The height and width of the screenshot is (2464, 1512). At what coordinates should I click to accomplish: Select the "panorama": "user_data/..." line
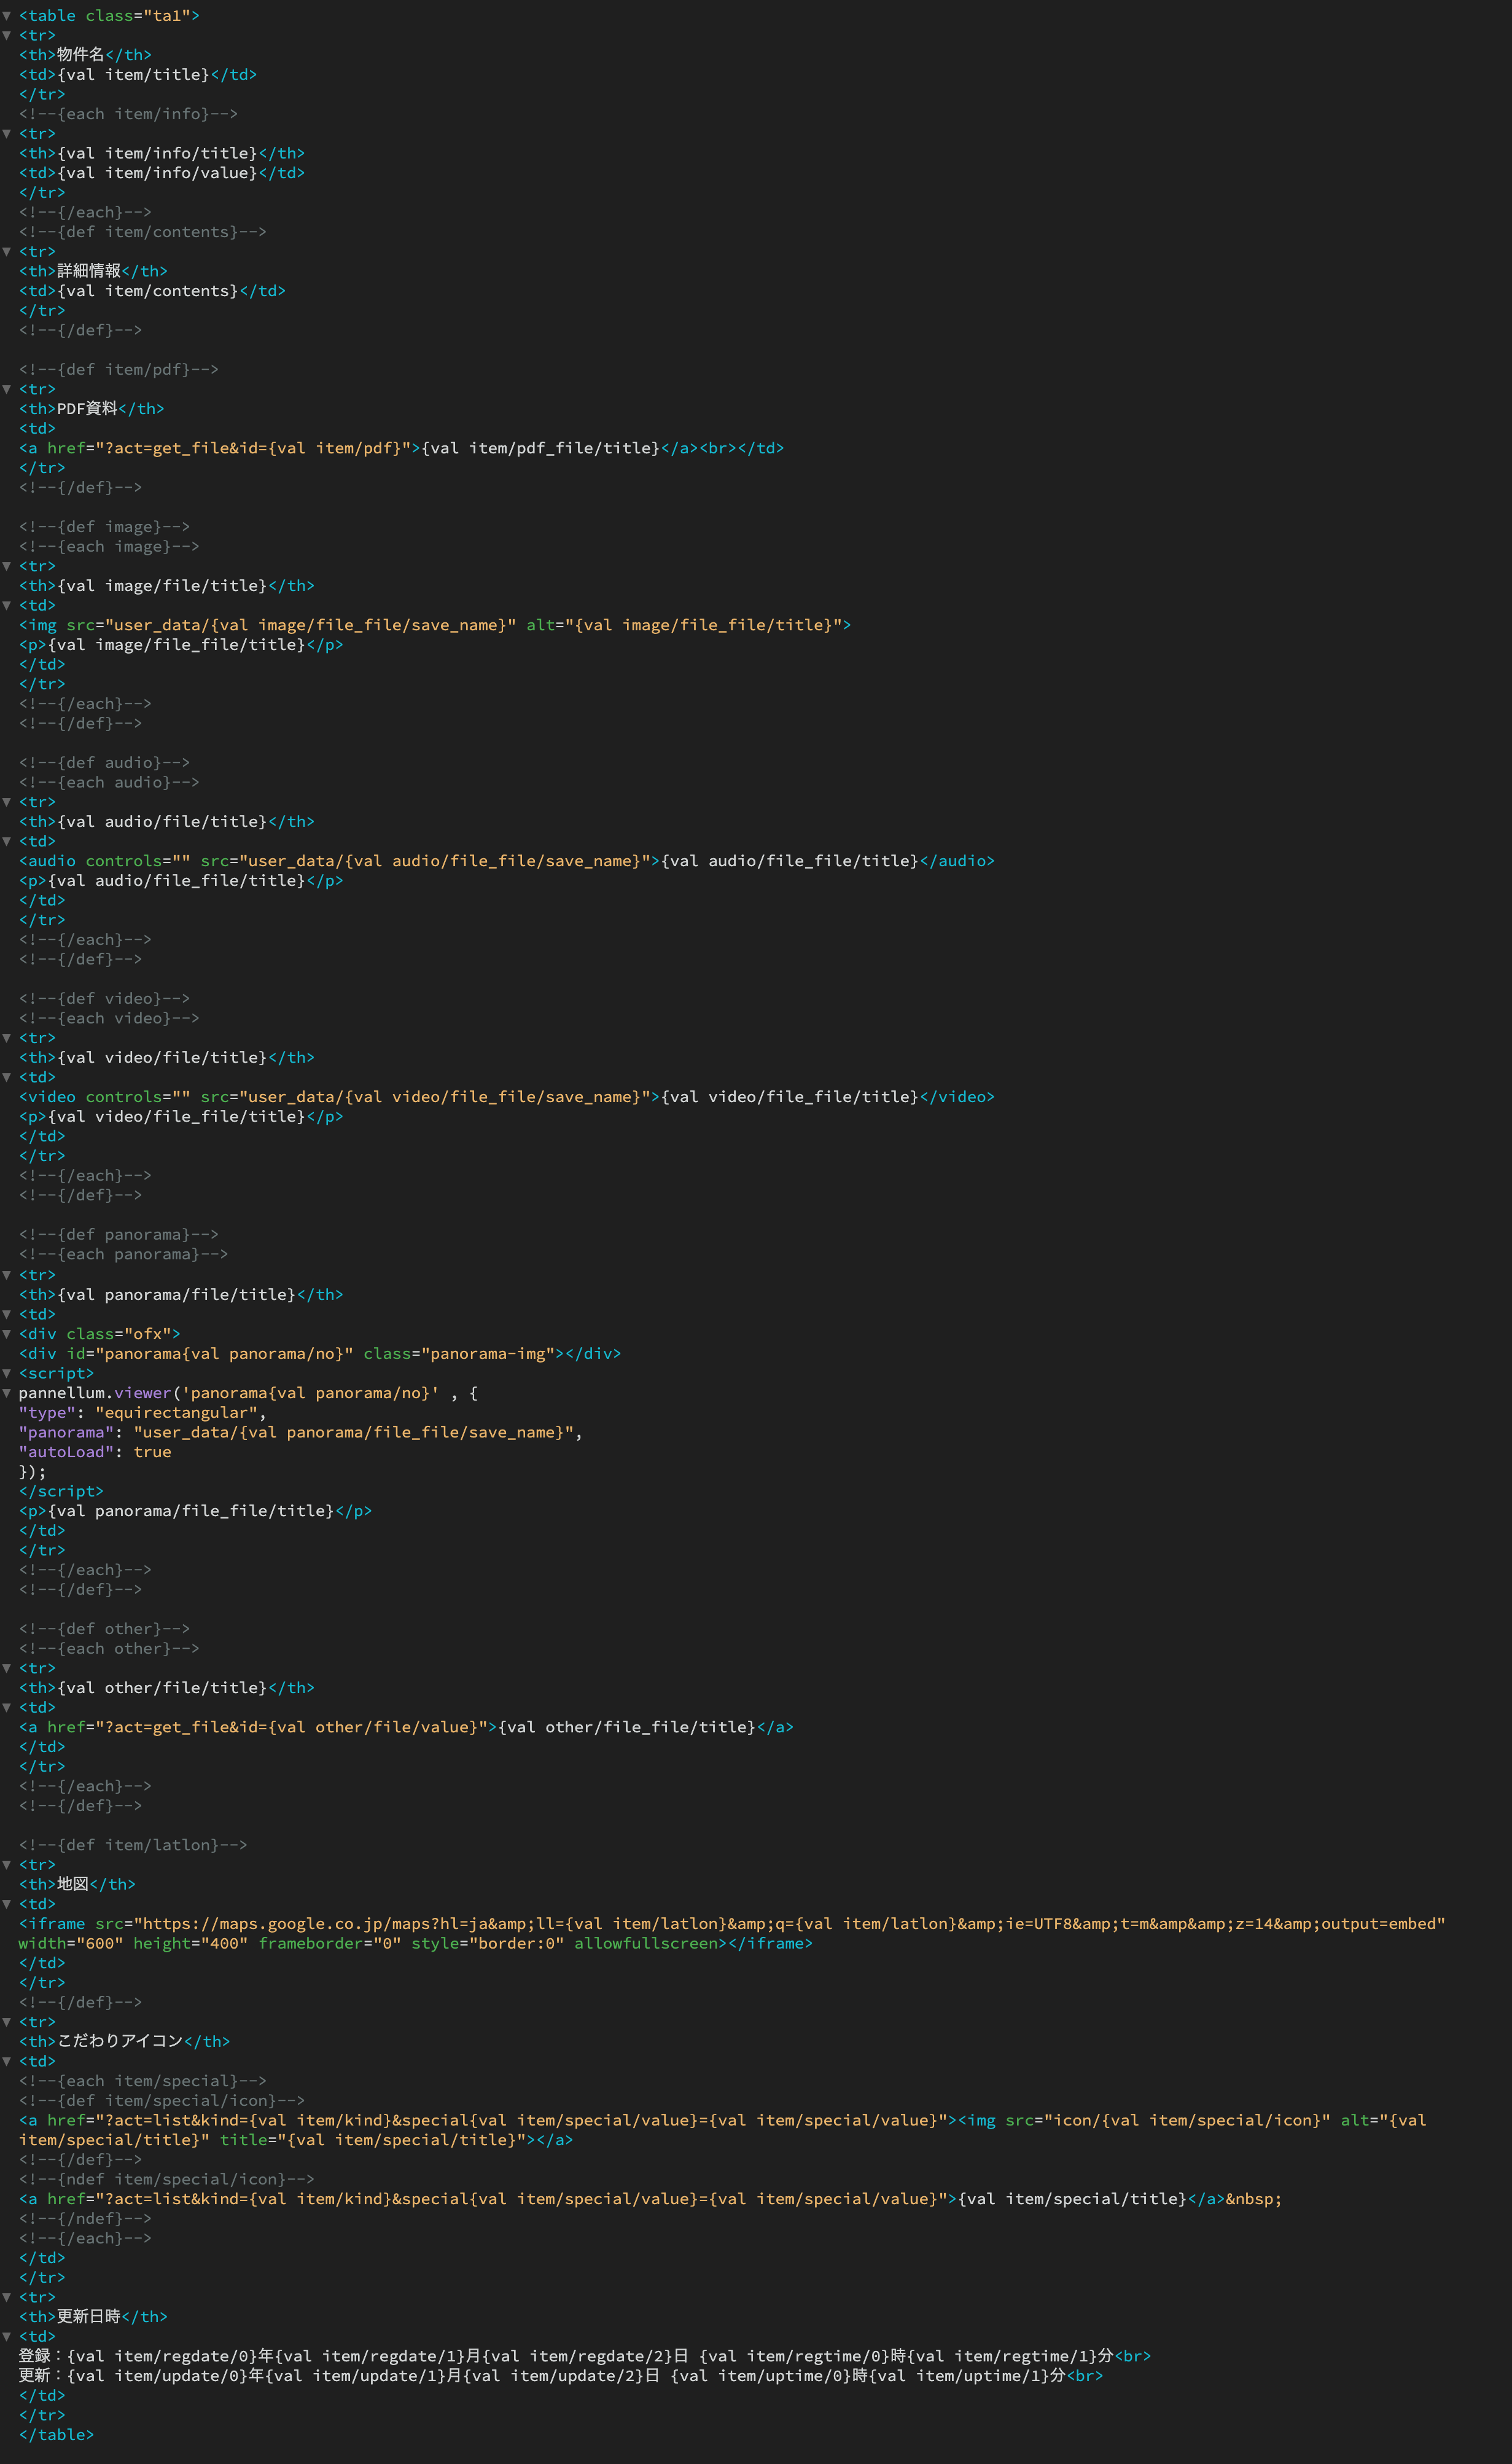point(301,1432)
